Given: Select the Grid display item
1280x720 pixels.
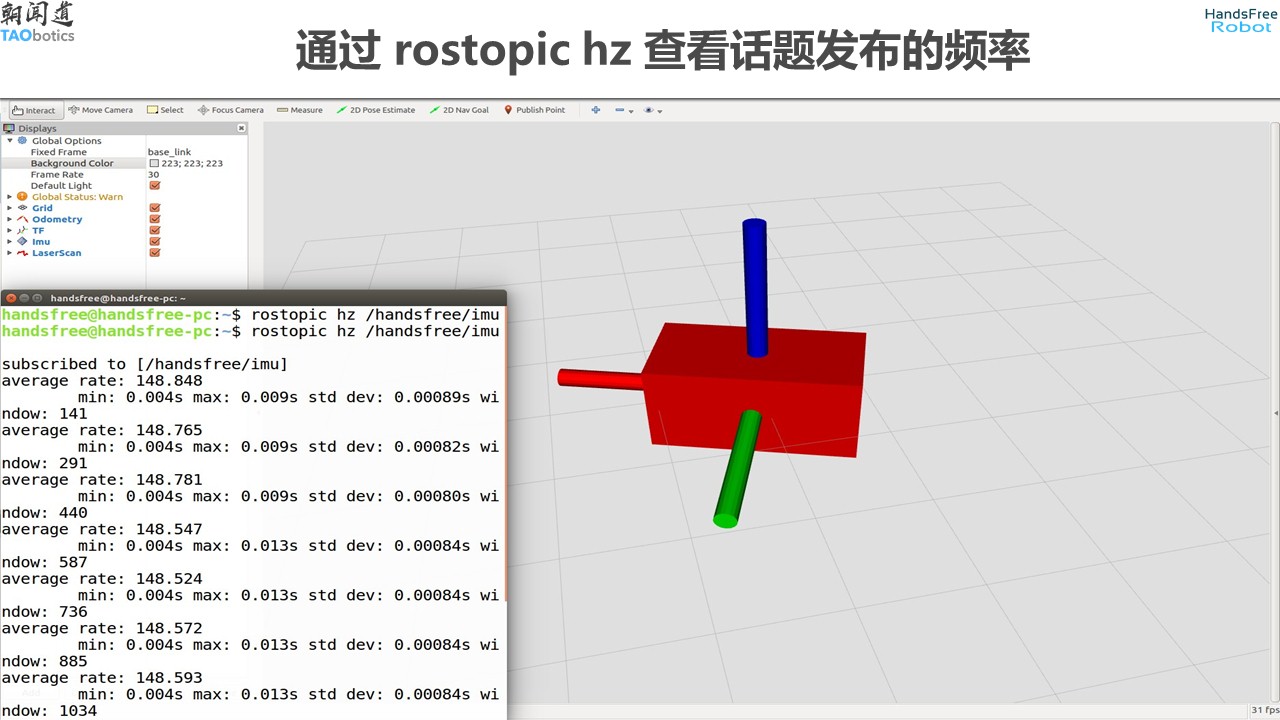Looking at the screenshot, I should coord(42,208).
